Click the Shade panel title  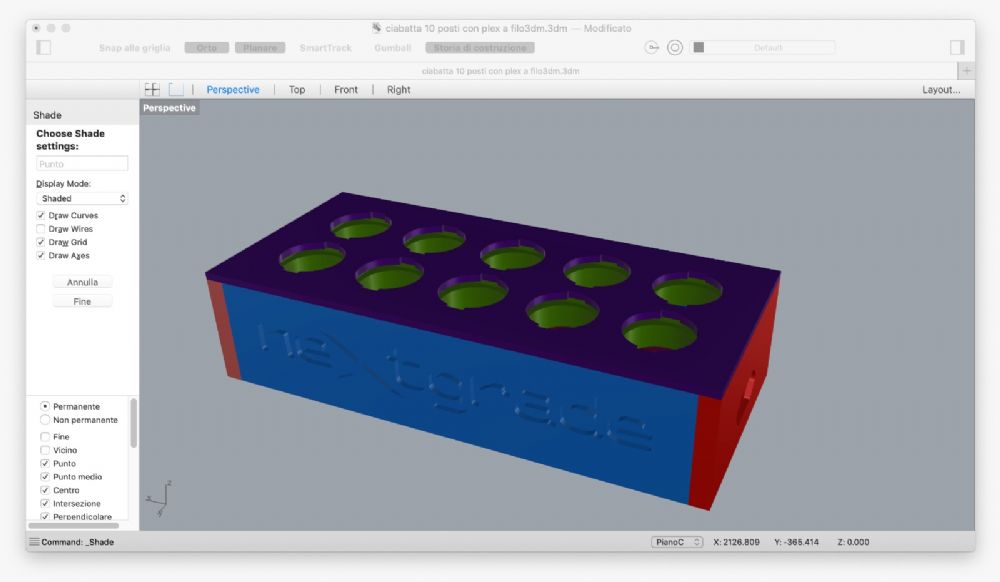[x=47, y=115]
